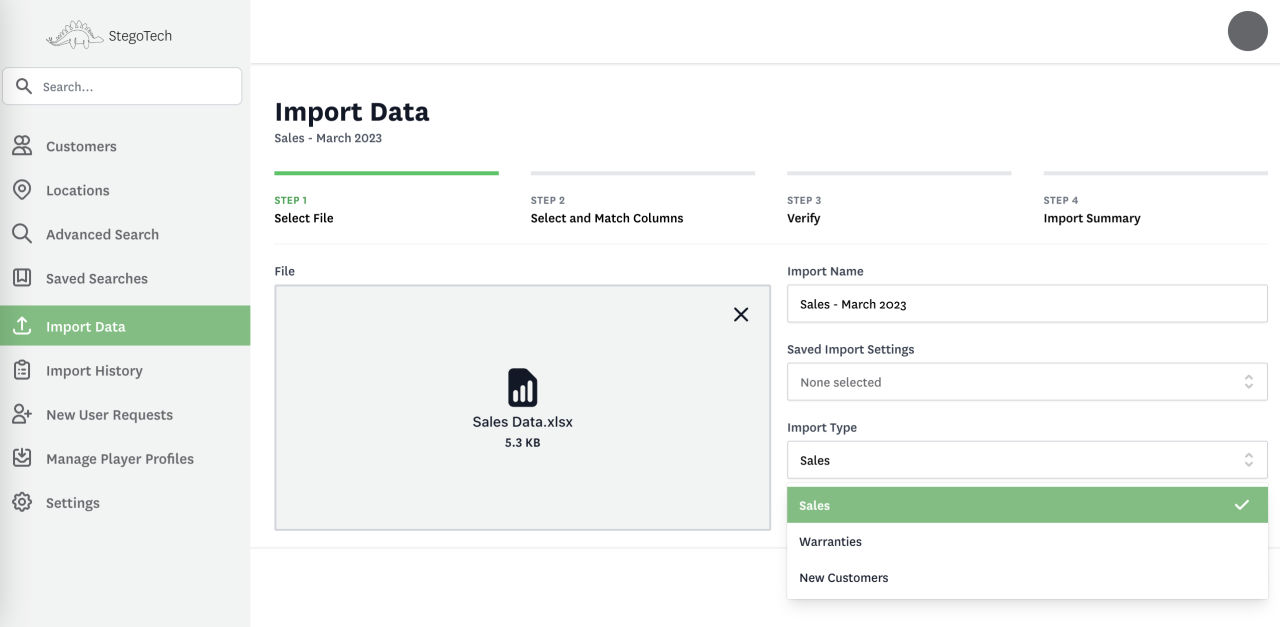
Task: Go to Step 3 Verify
Action: click(x=898, y=200)
